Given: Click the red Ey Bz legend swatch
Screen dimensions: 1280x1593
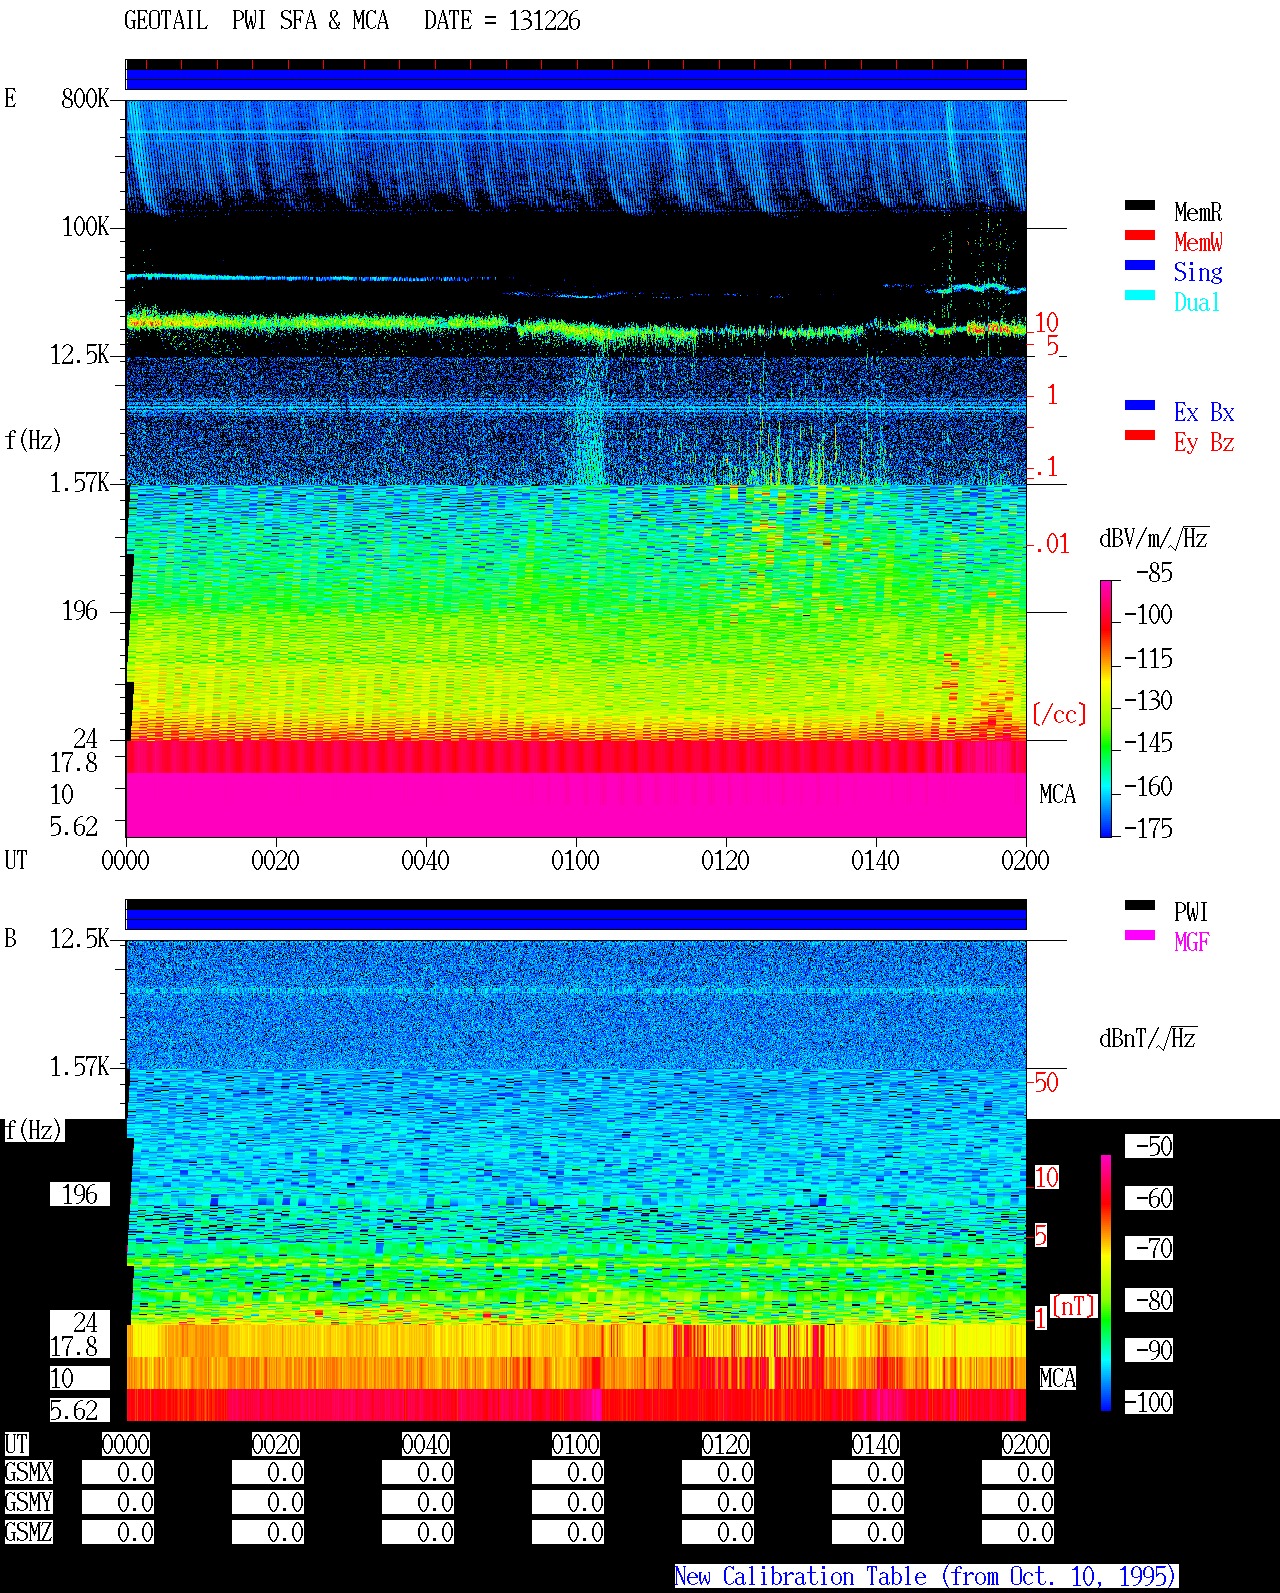Looking at the screenshot, I should (1140, 435).
